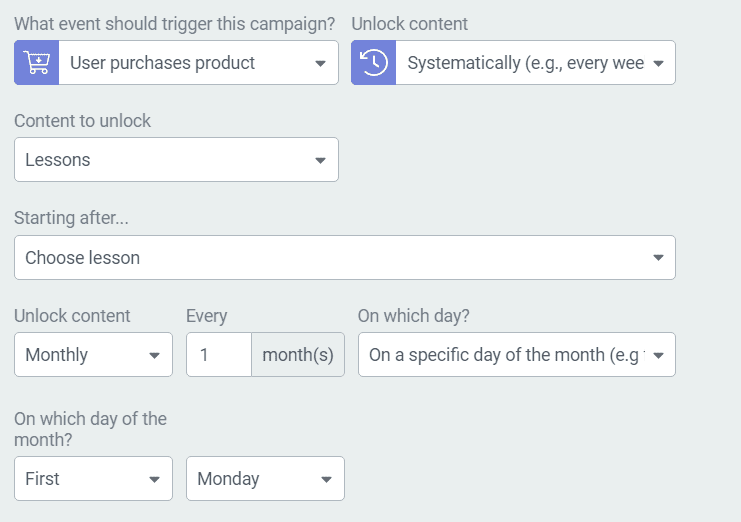This screenshot has width=741, height=522.
Task: Click the 'month(s)' unit label
Action: point(298,355)
